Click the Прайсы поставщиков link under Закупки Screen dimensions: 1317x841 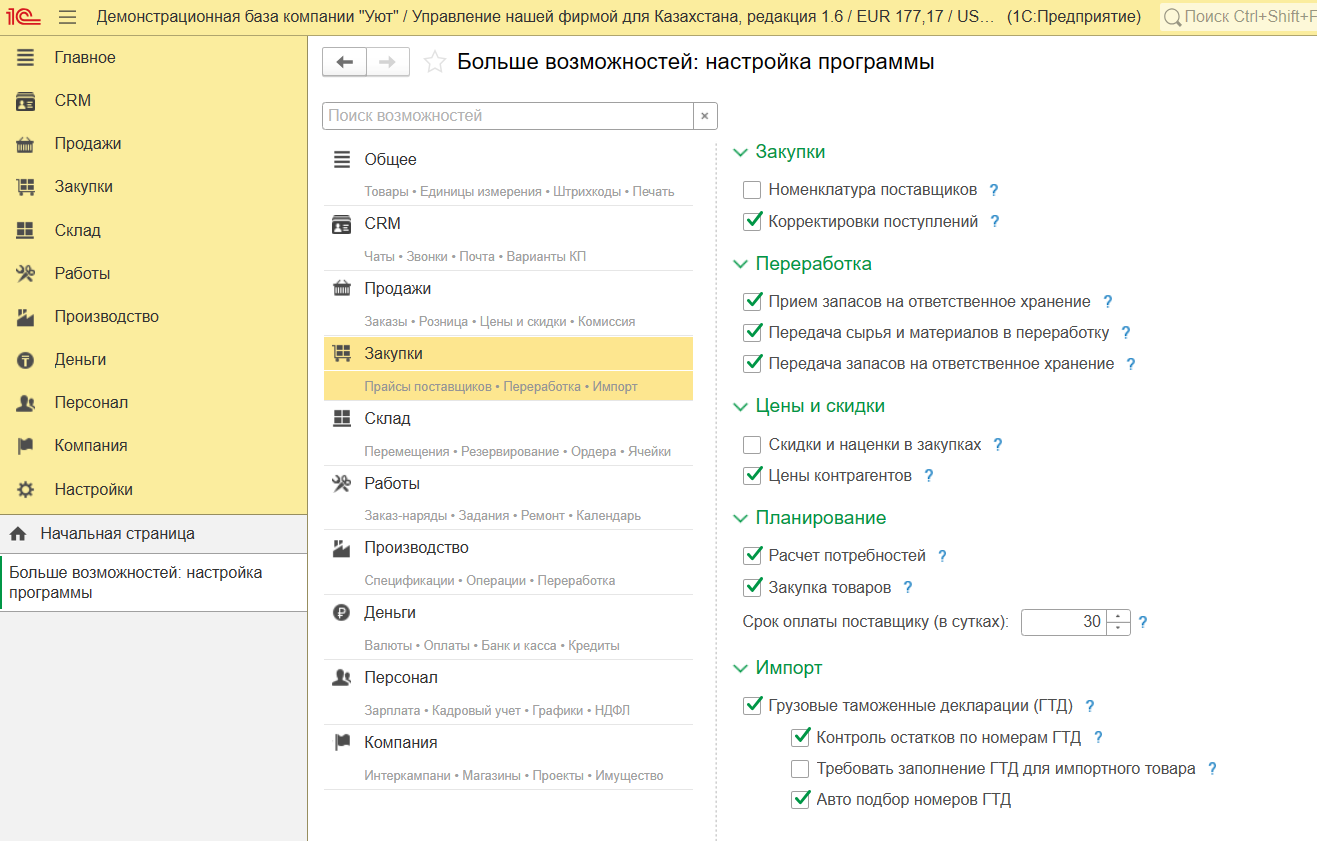click(x=428, y=386)
